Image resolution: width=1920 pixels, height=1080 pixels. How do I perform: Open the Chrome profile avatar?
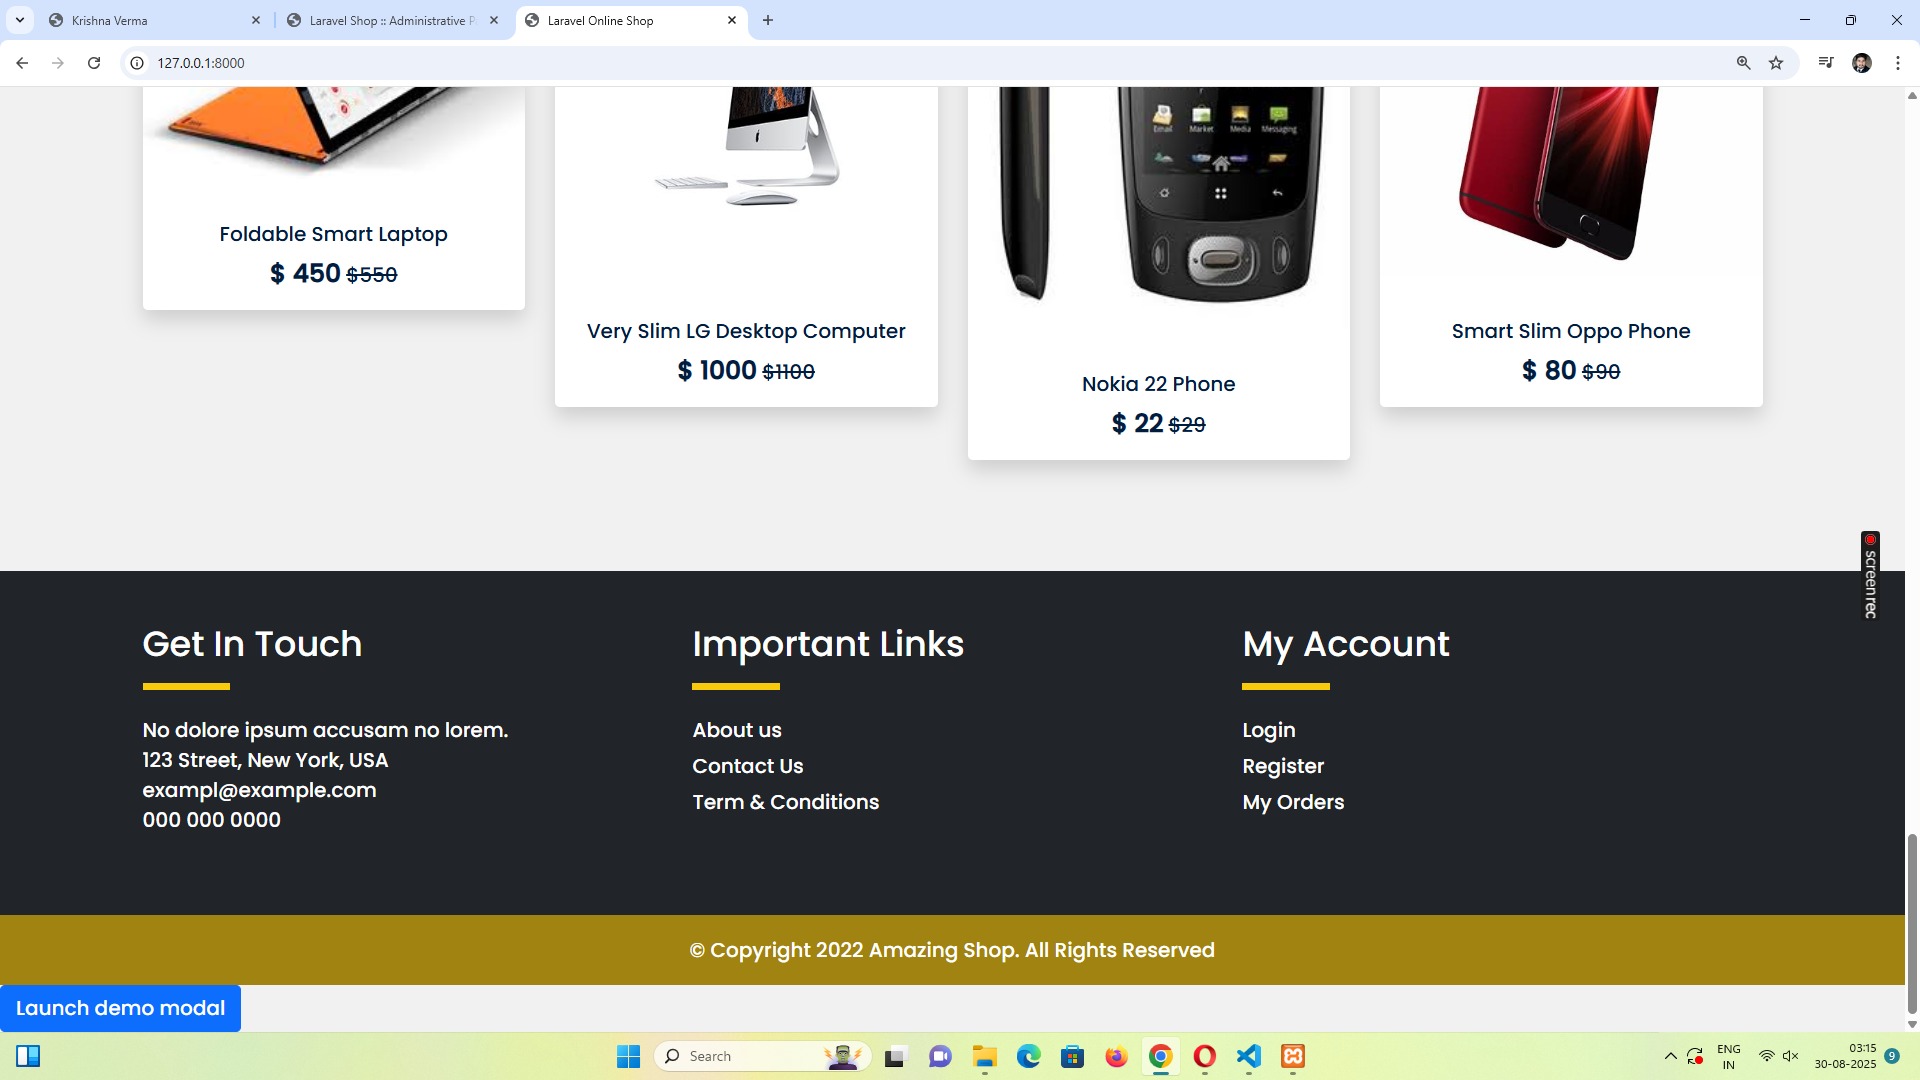coord(1862,63)
